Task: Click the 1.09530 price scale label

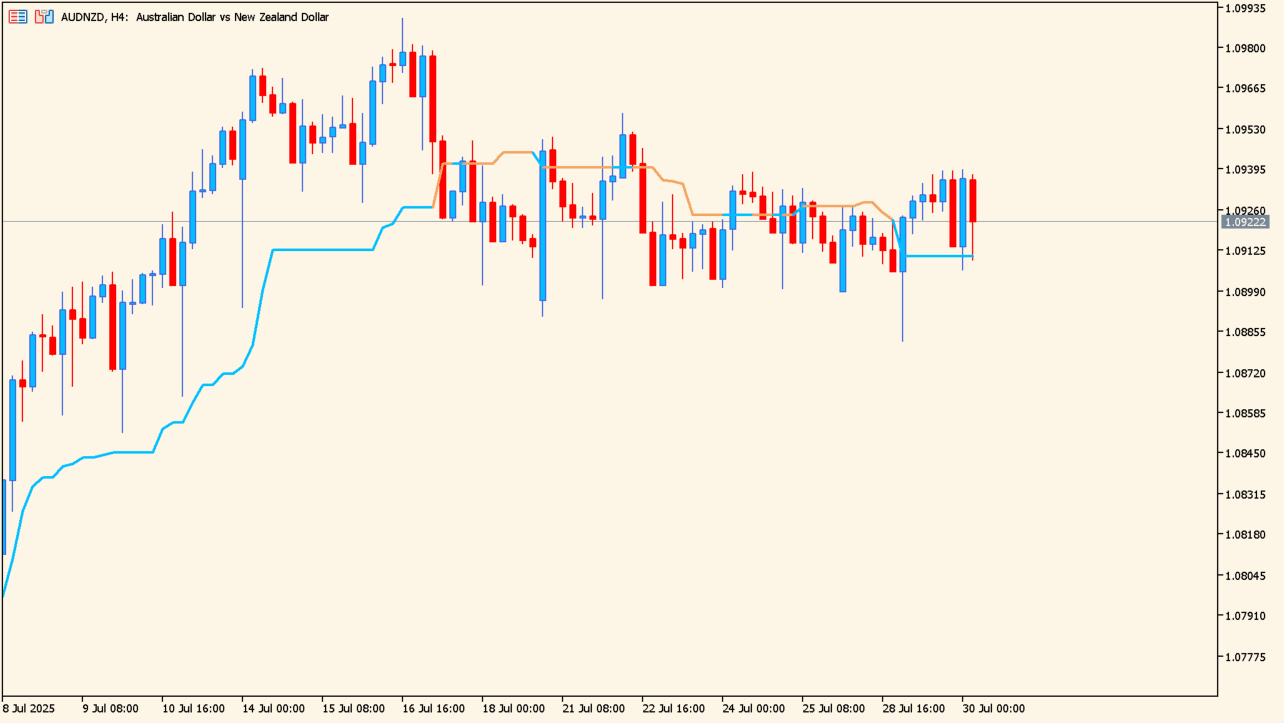Action: (1246, 129)
